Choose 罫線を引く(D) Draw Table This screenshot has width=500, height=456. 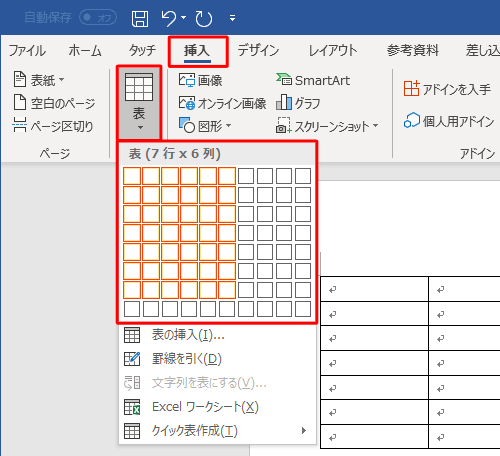click(x=217, y=359)
